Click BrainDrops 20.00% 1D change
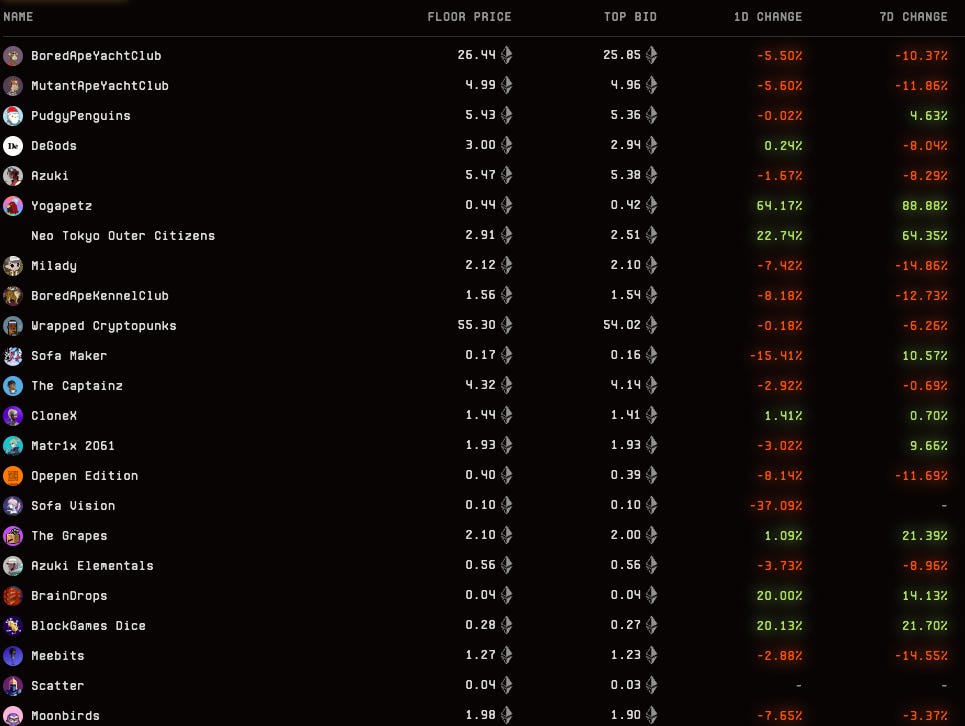 [779, 596]
